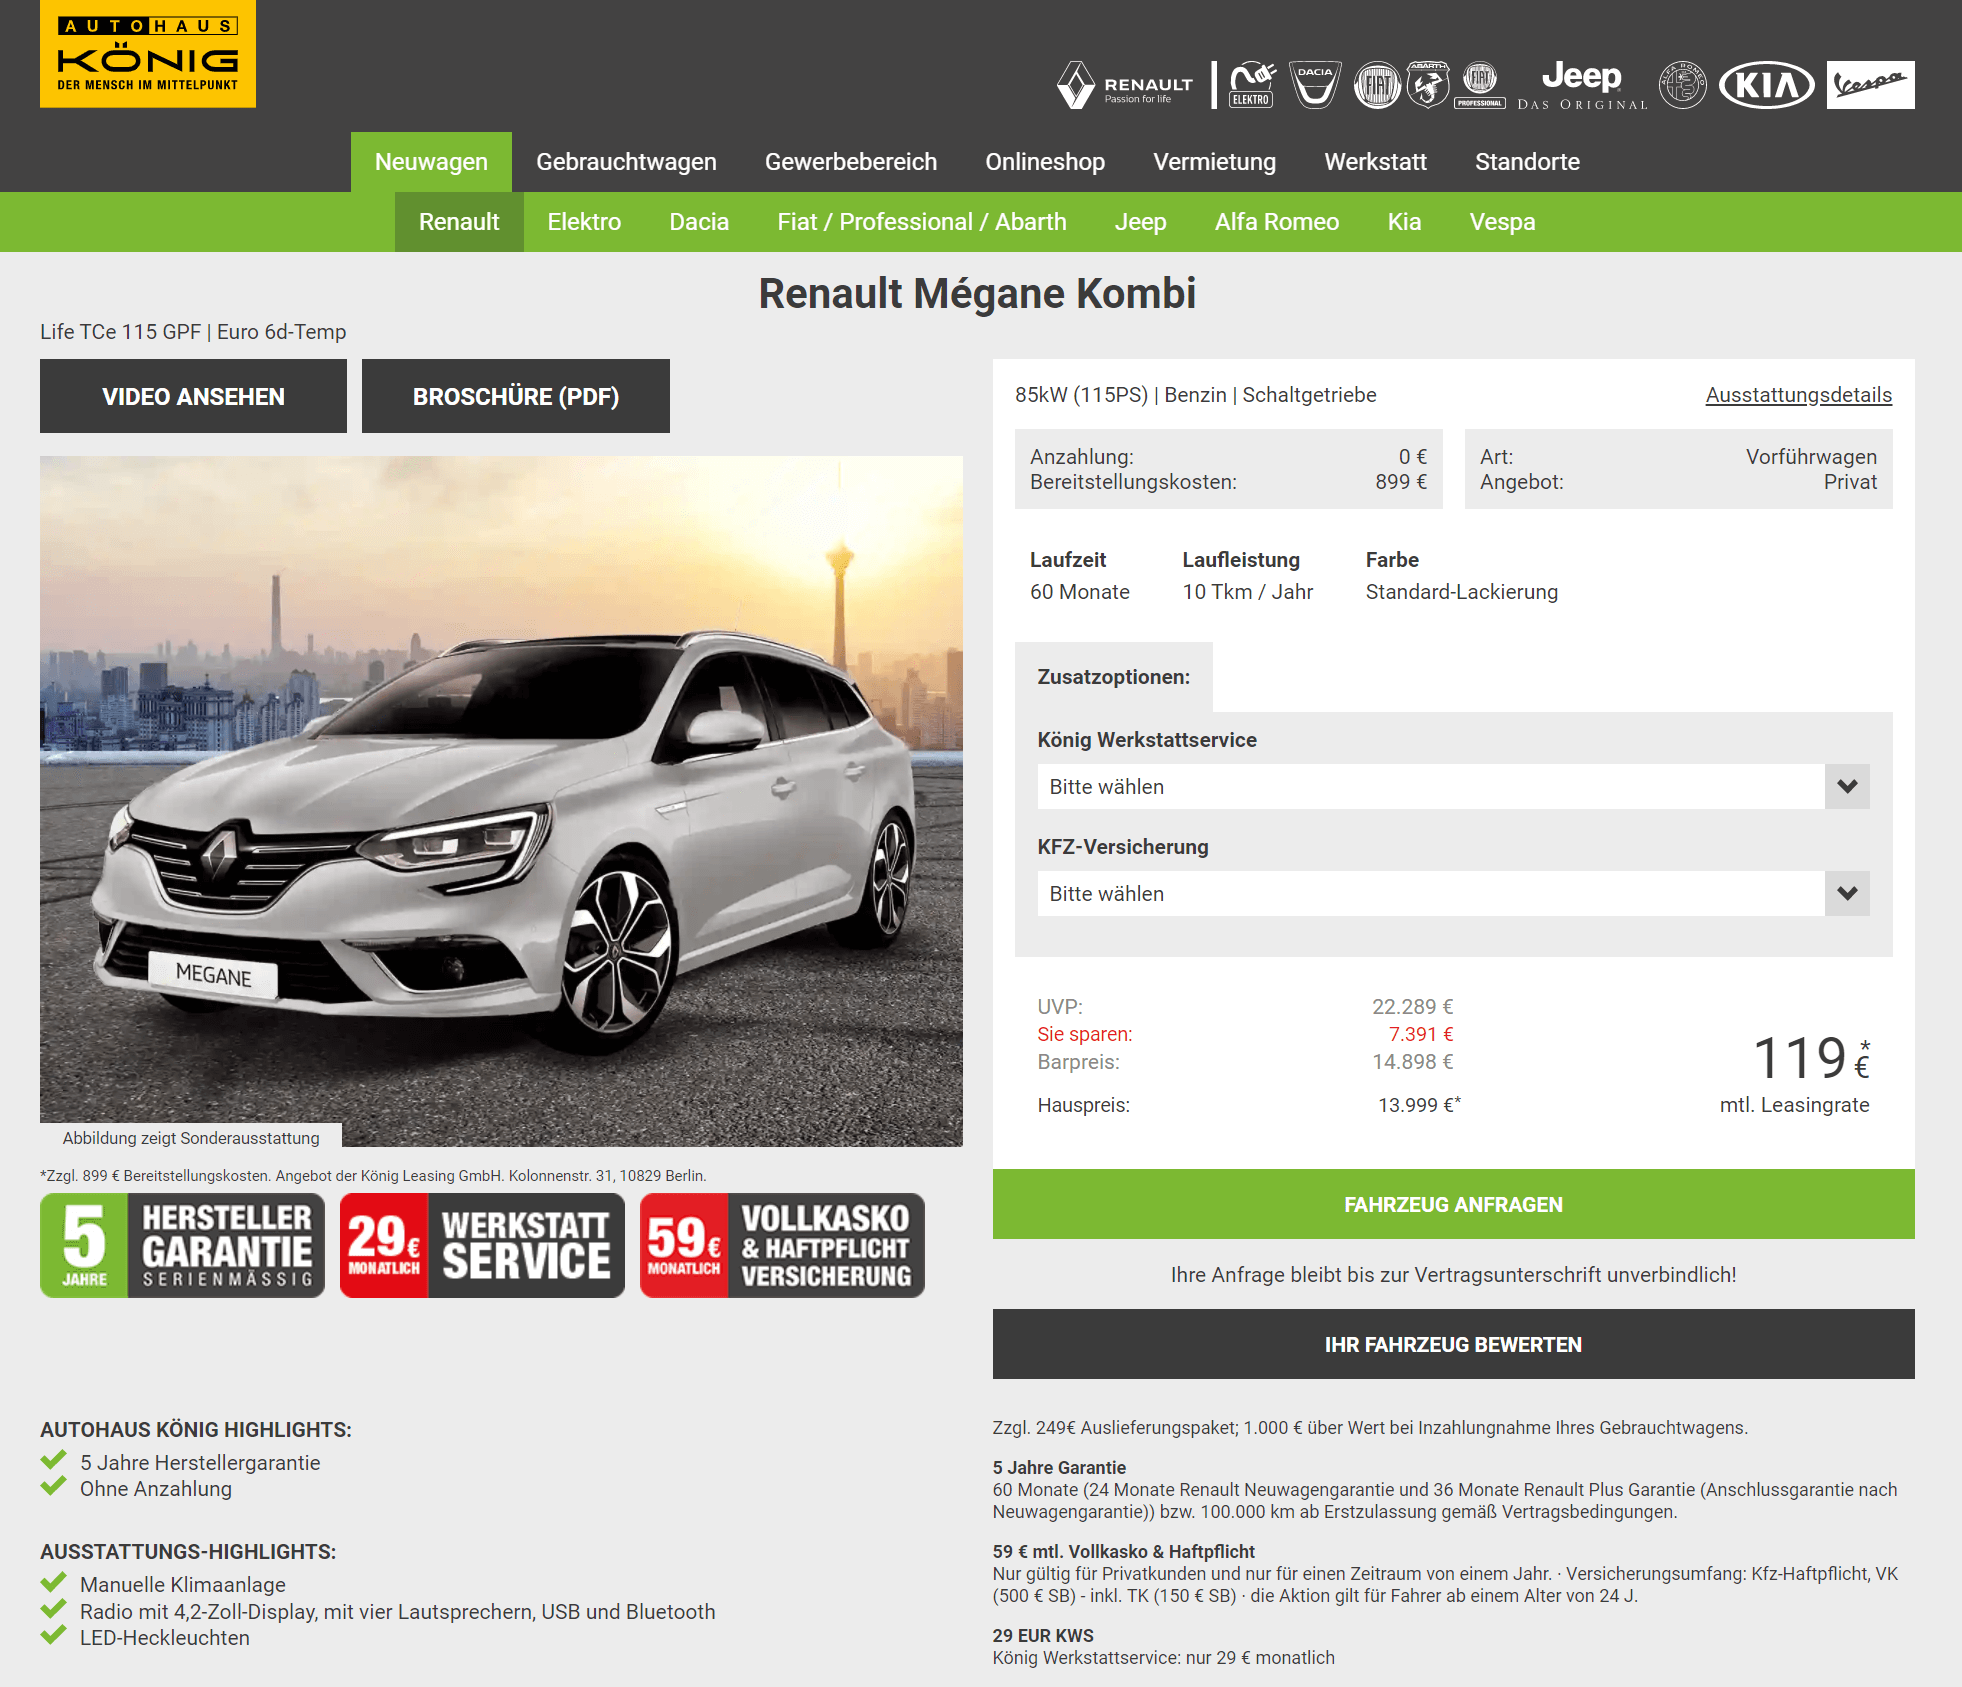The height and width of the screenshot is (1687, 1962).
Task: Click the Renault Elektro logo icon
Action: tap(1252, 85)
